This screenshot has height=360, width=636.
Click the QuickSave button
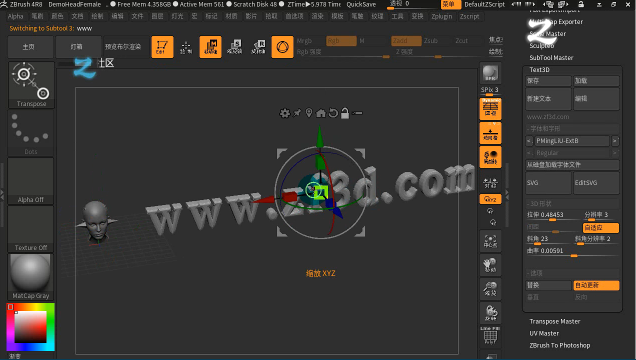pos(361,4)
